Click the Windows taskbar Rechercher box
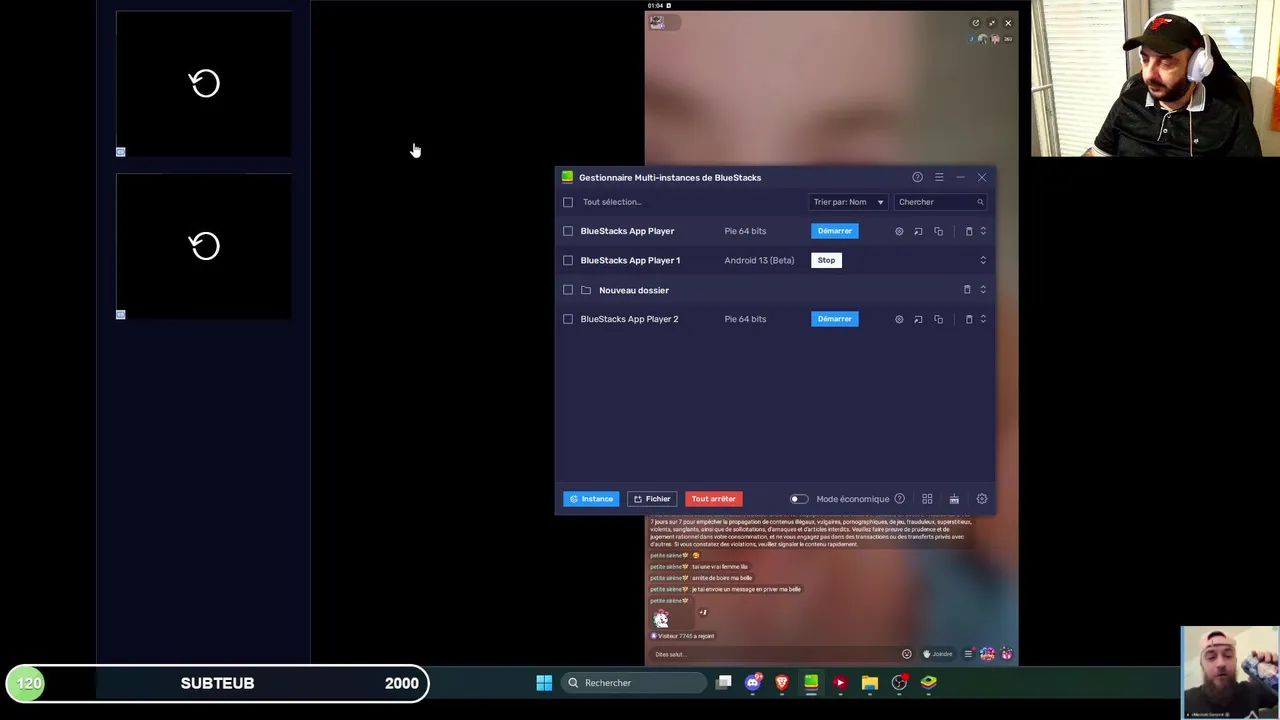The width and height of the screenshot is (1280, 720). click(634, 683)
